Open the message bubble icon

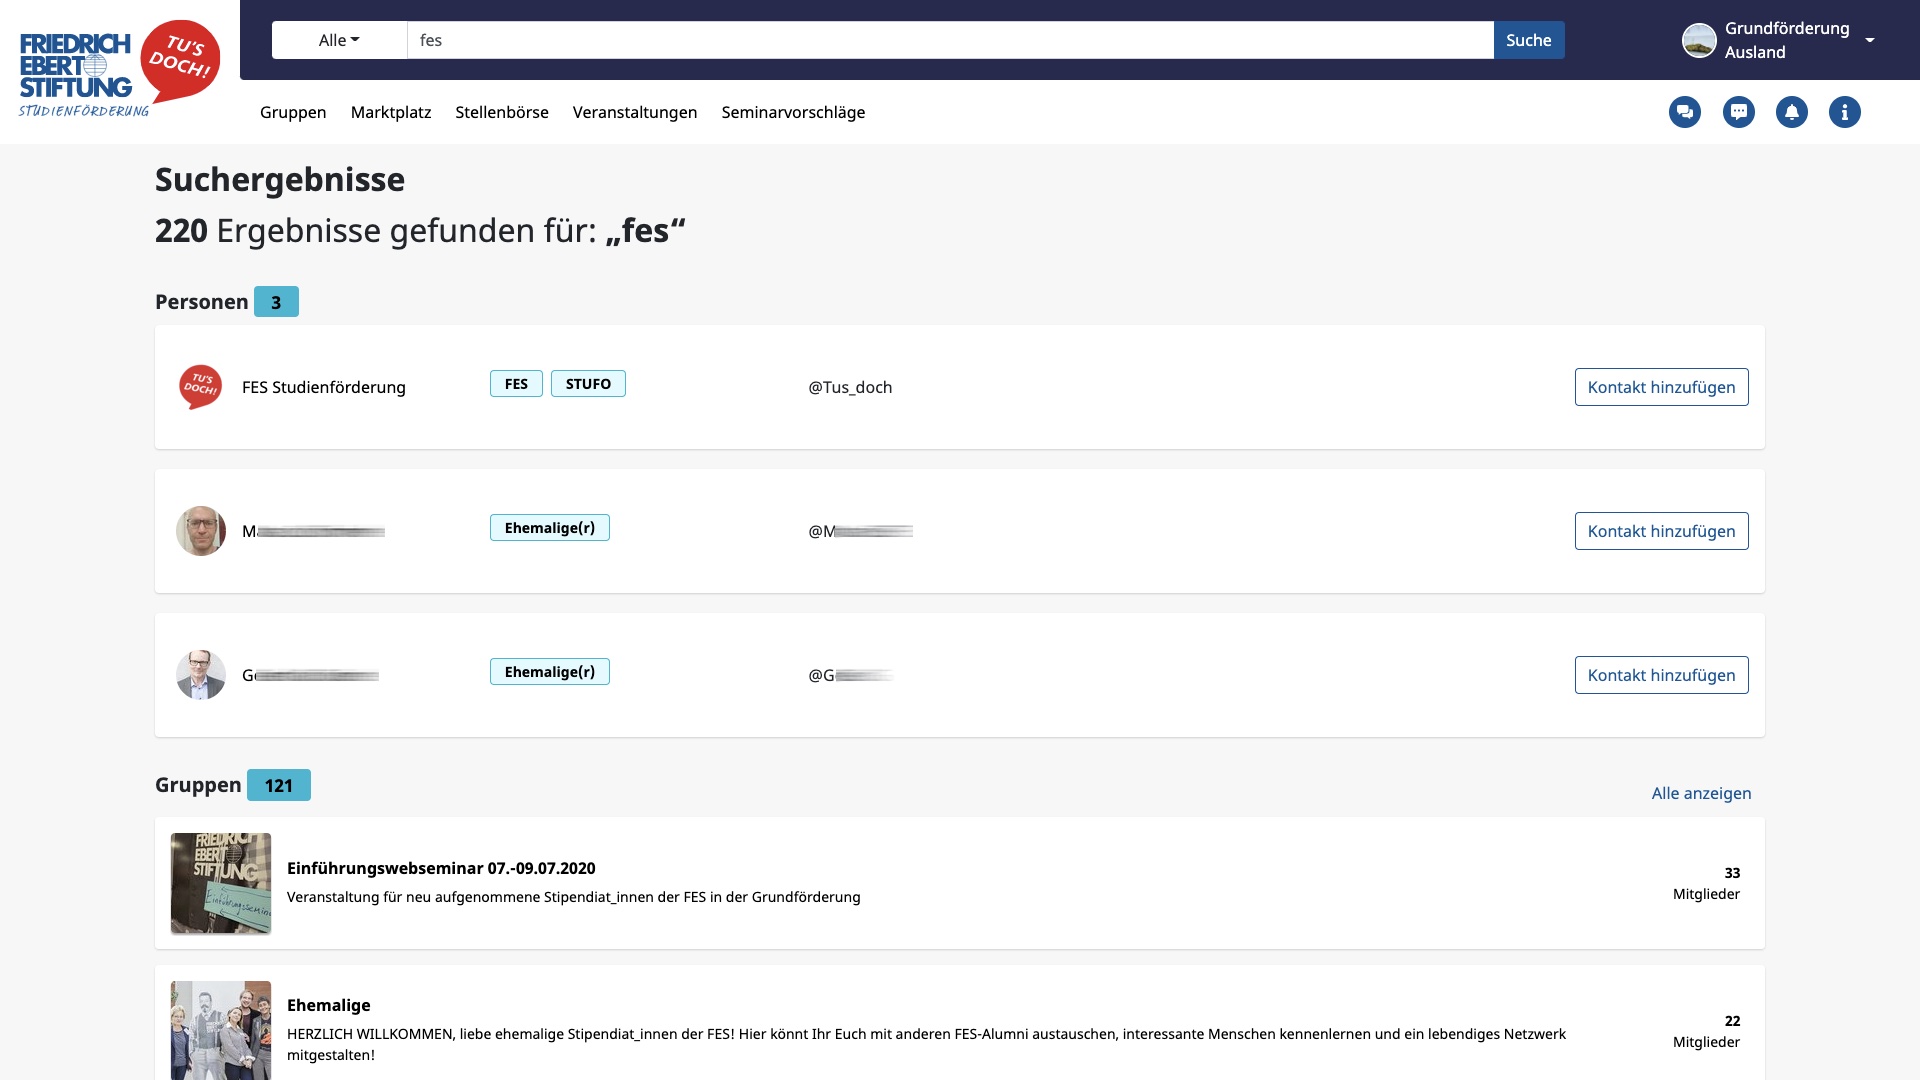[x=1739, y=112]
